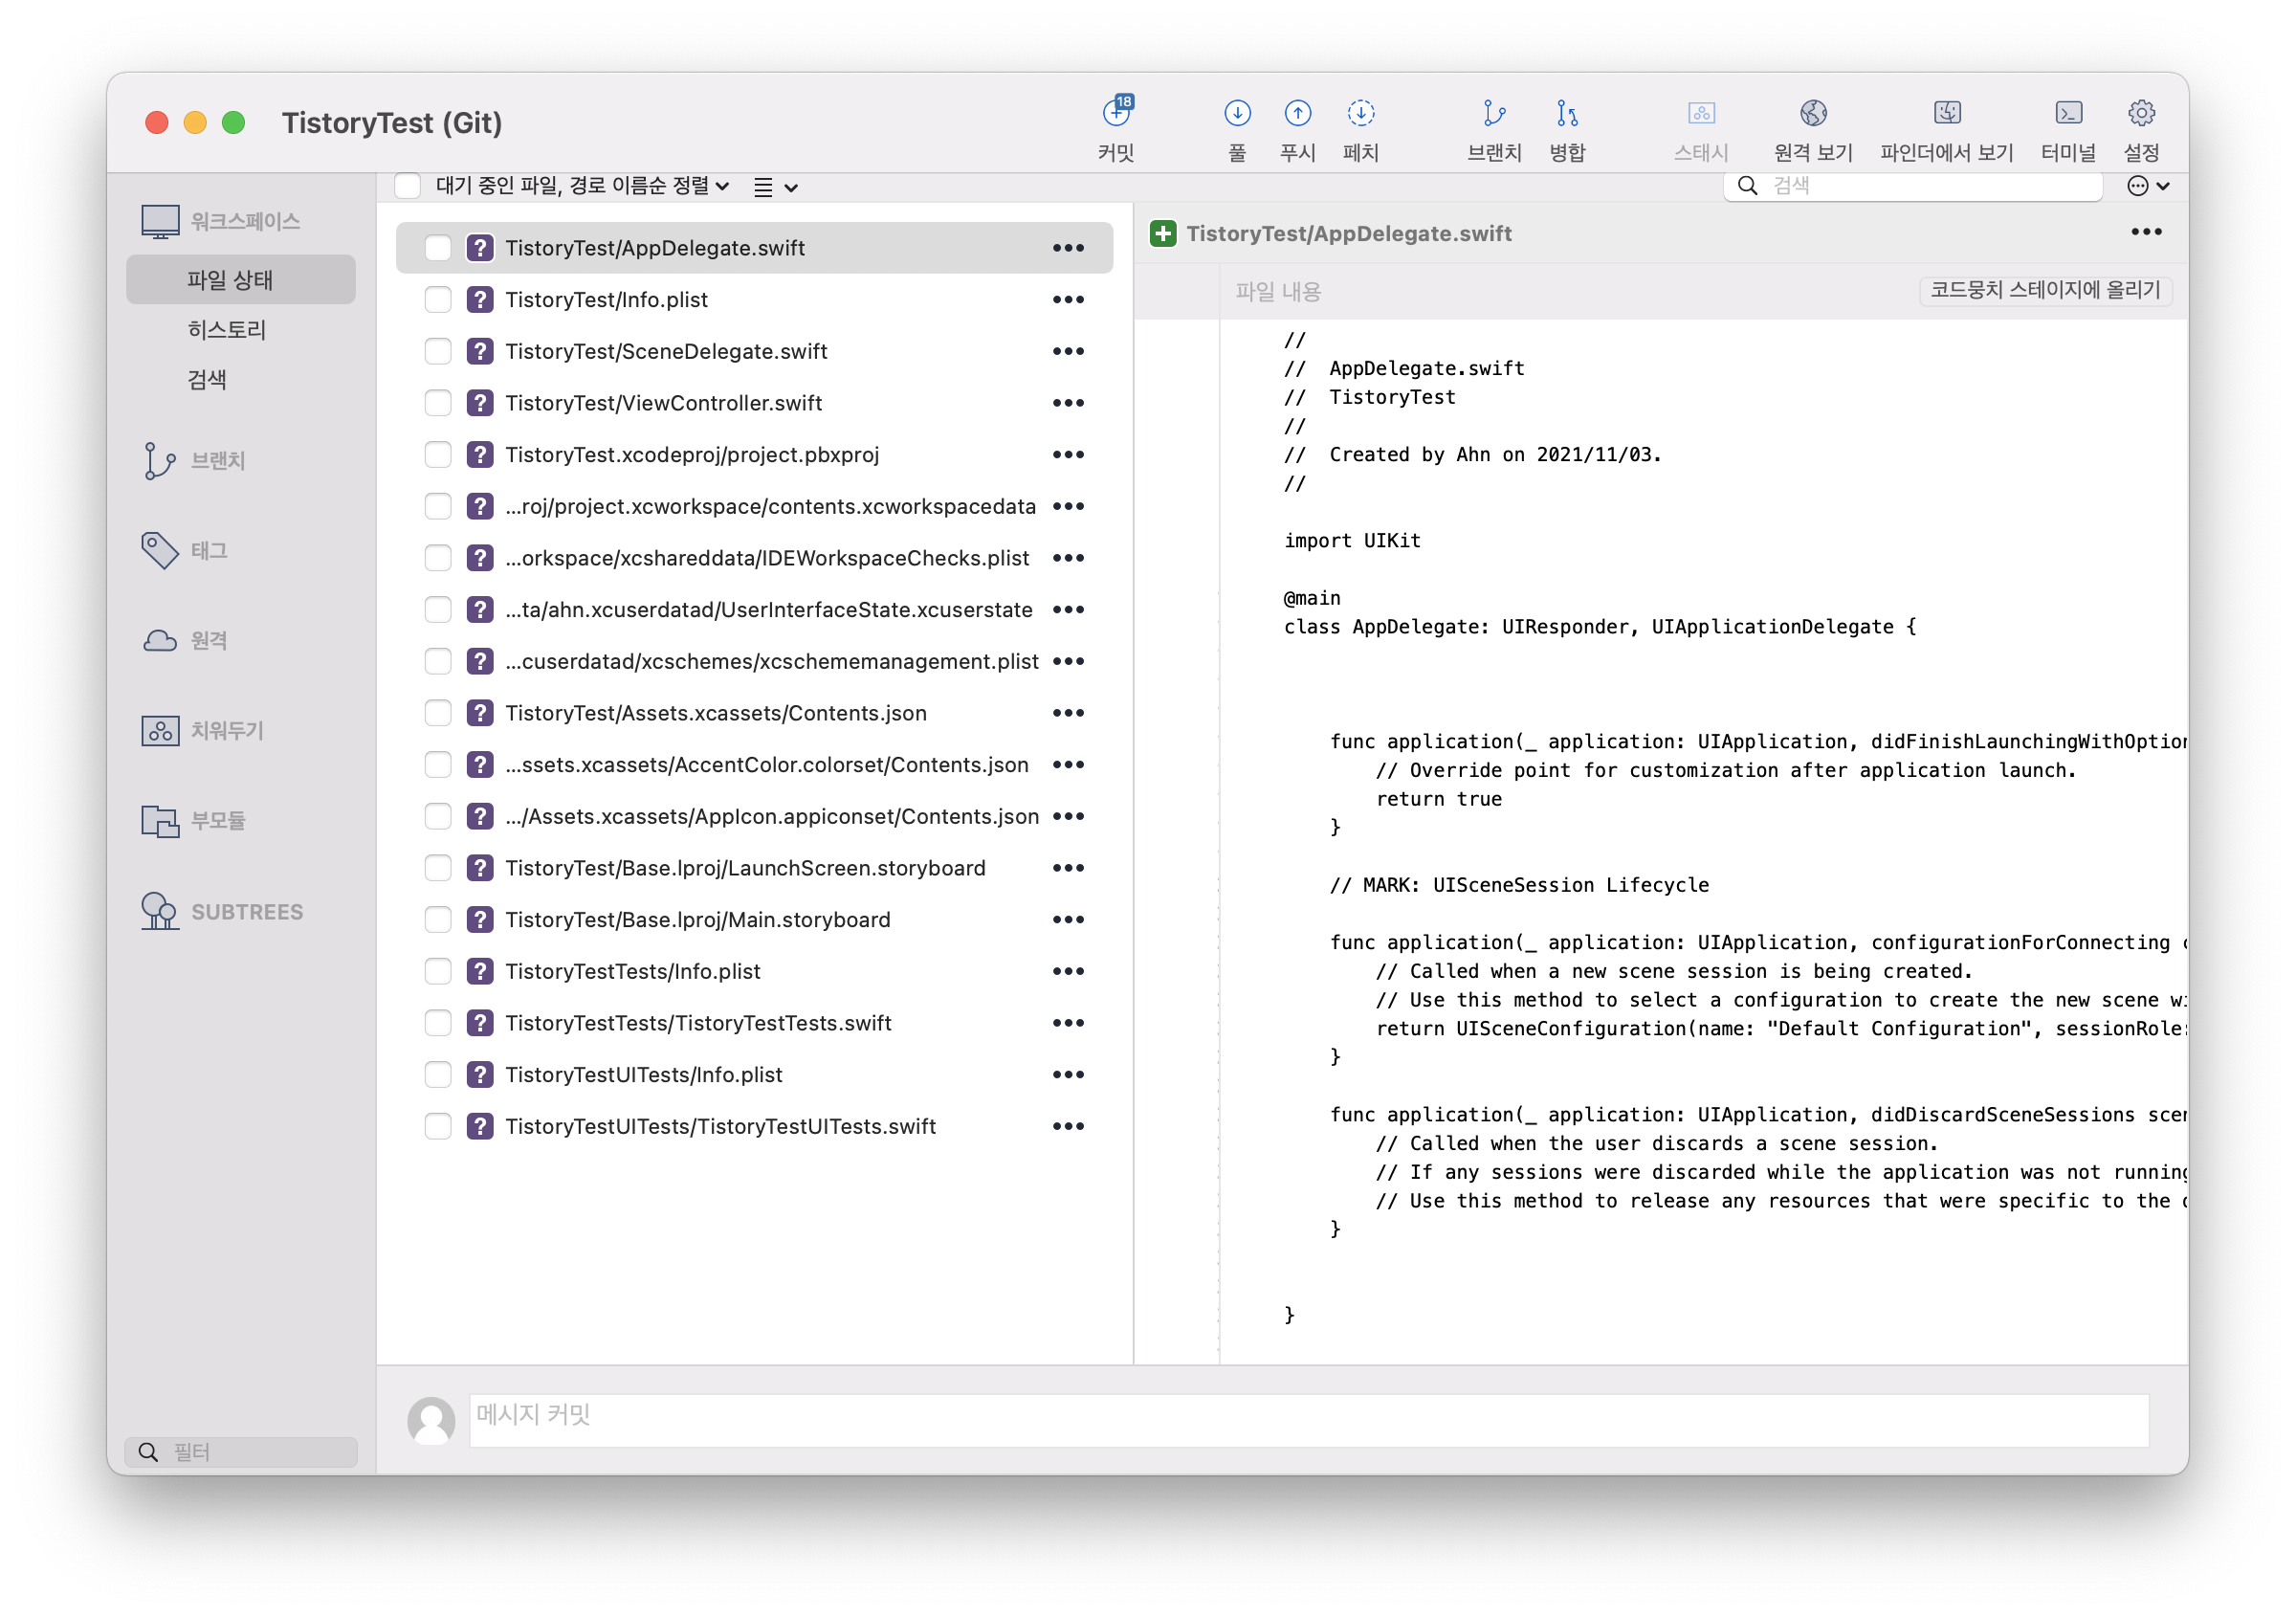Switch to the 히스토리 sidebar item
The image size is (2296, 1617).
tap(227, 330)
